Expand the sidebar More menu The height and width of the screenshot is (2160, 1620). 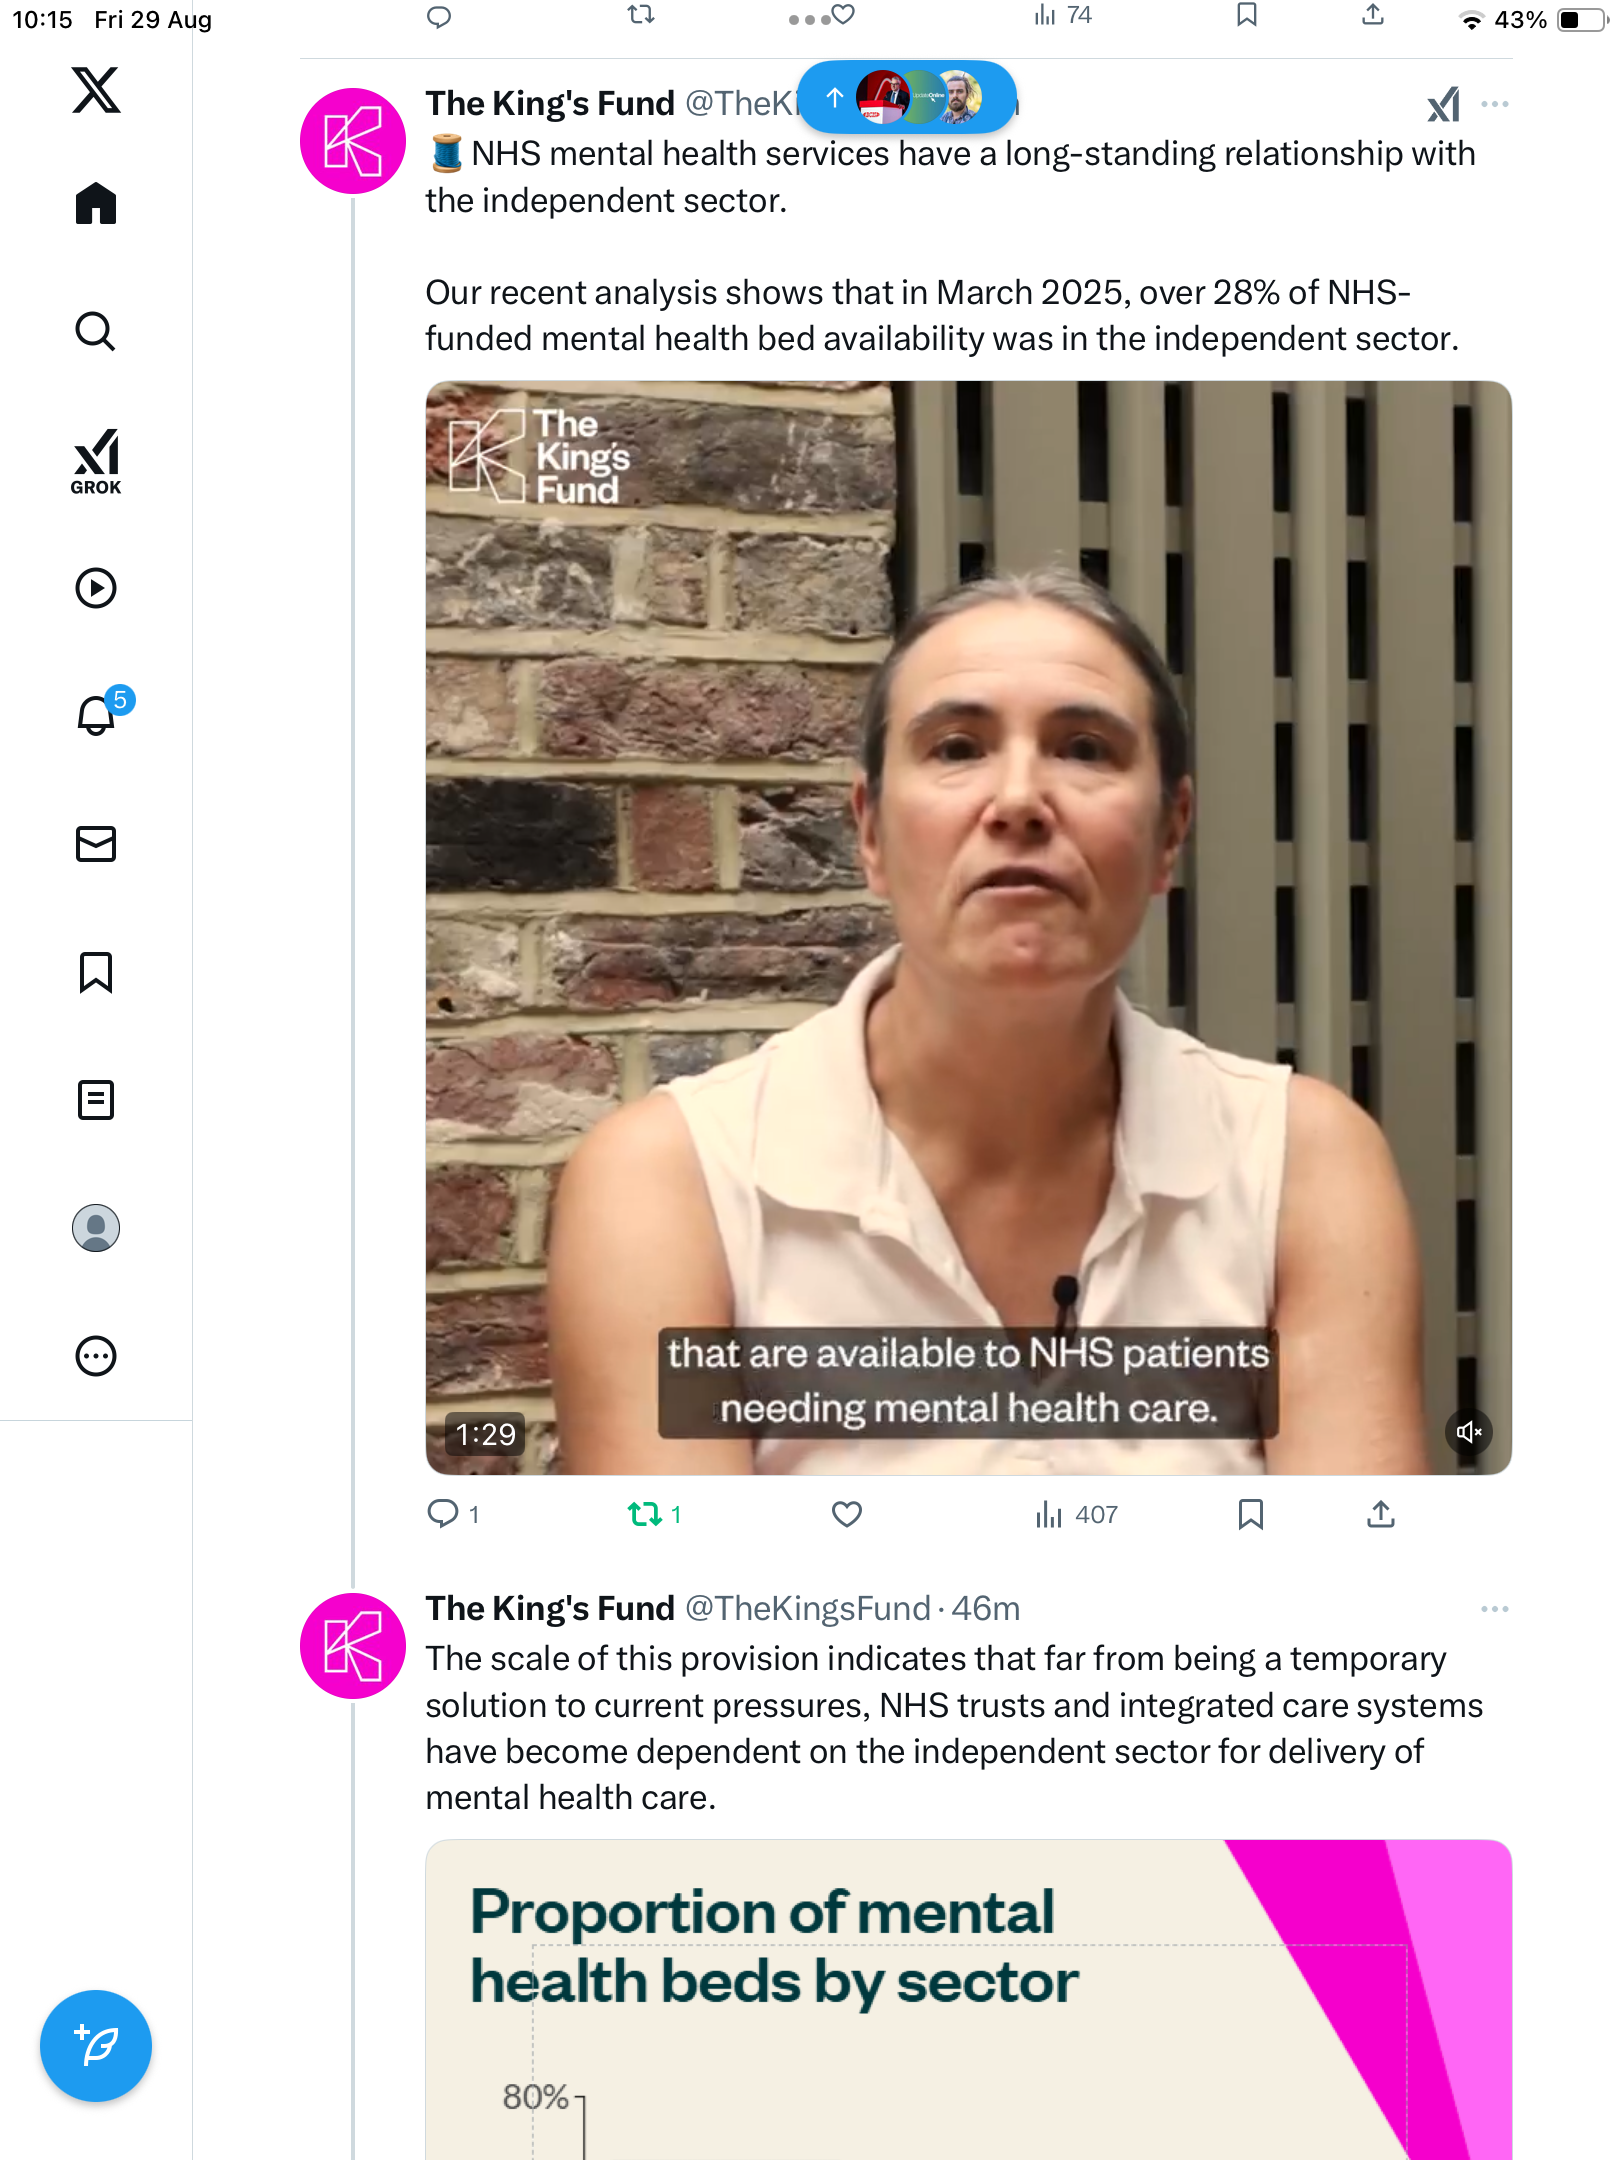point(96,1356)
